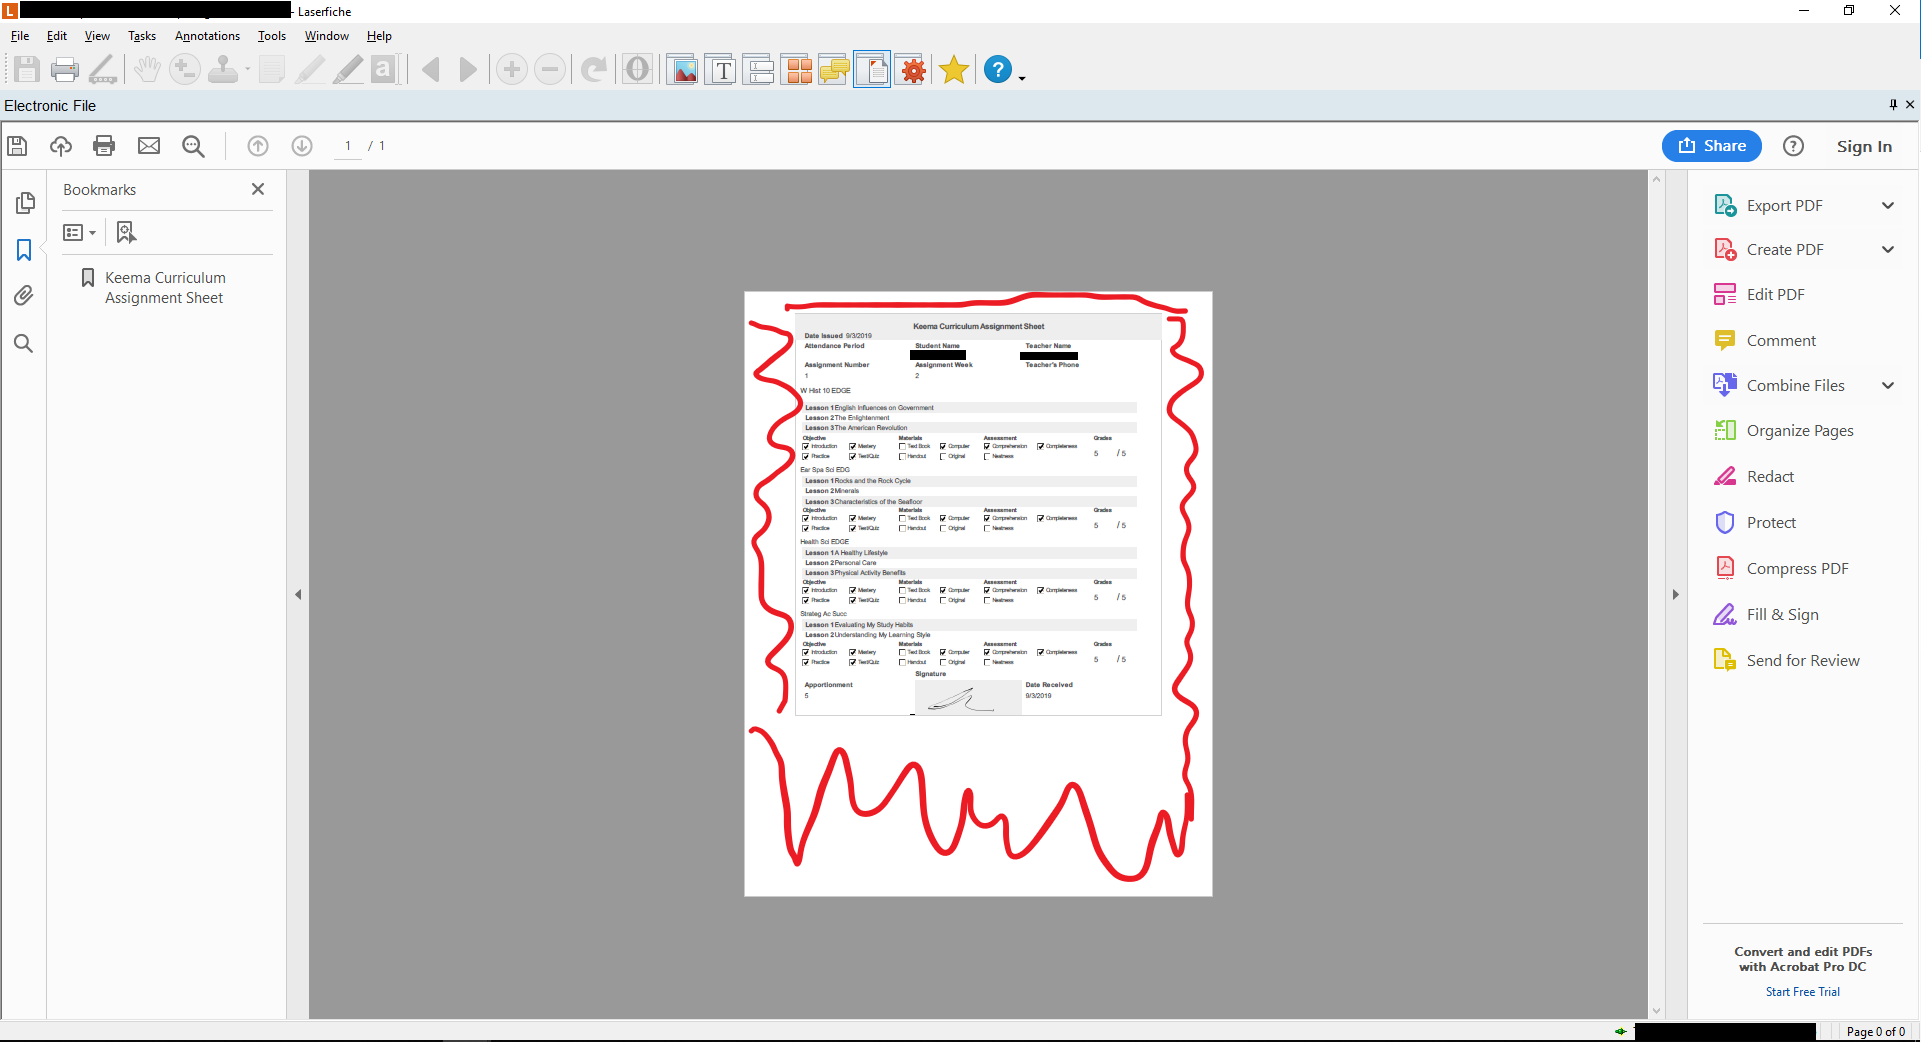The width and height of the screenshot is (1921, 1042).
Task: Toggle the image pane display
Action: 683,70
